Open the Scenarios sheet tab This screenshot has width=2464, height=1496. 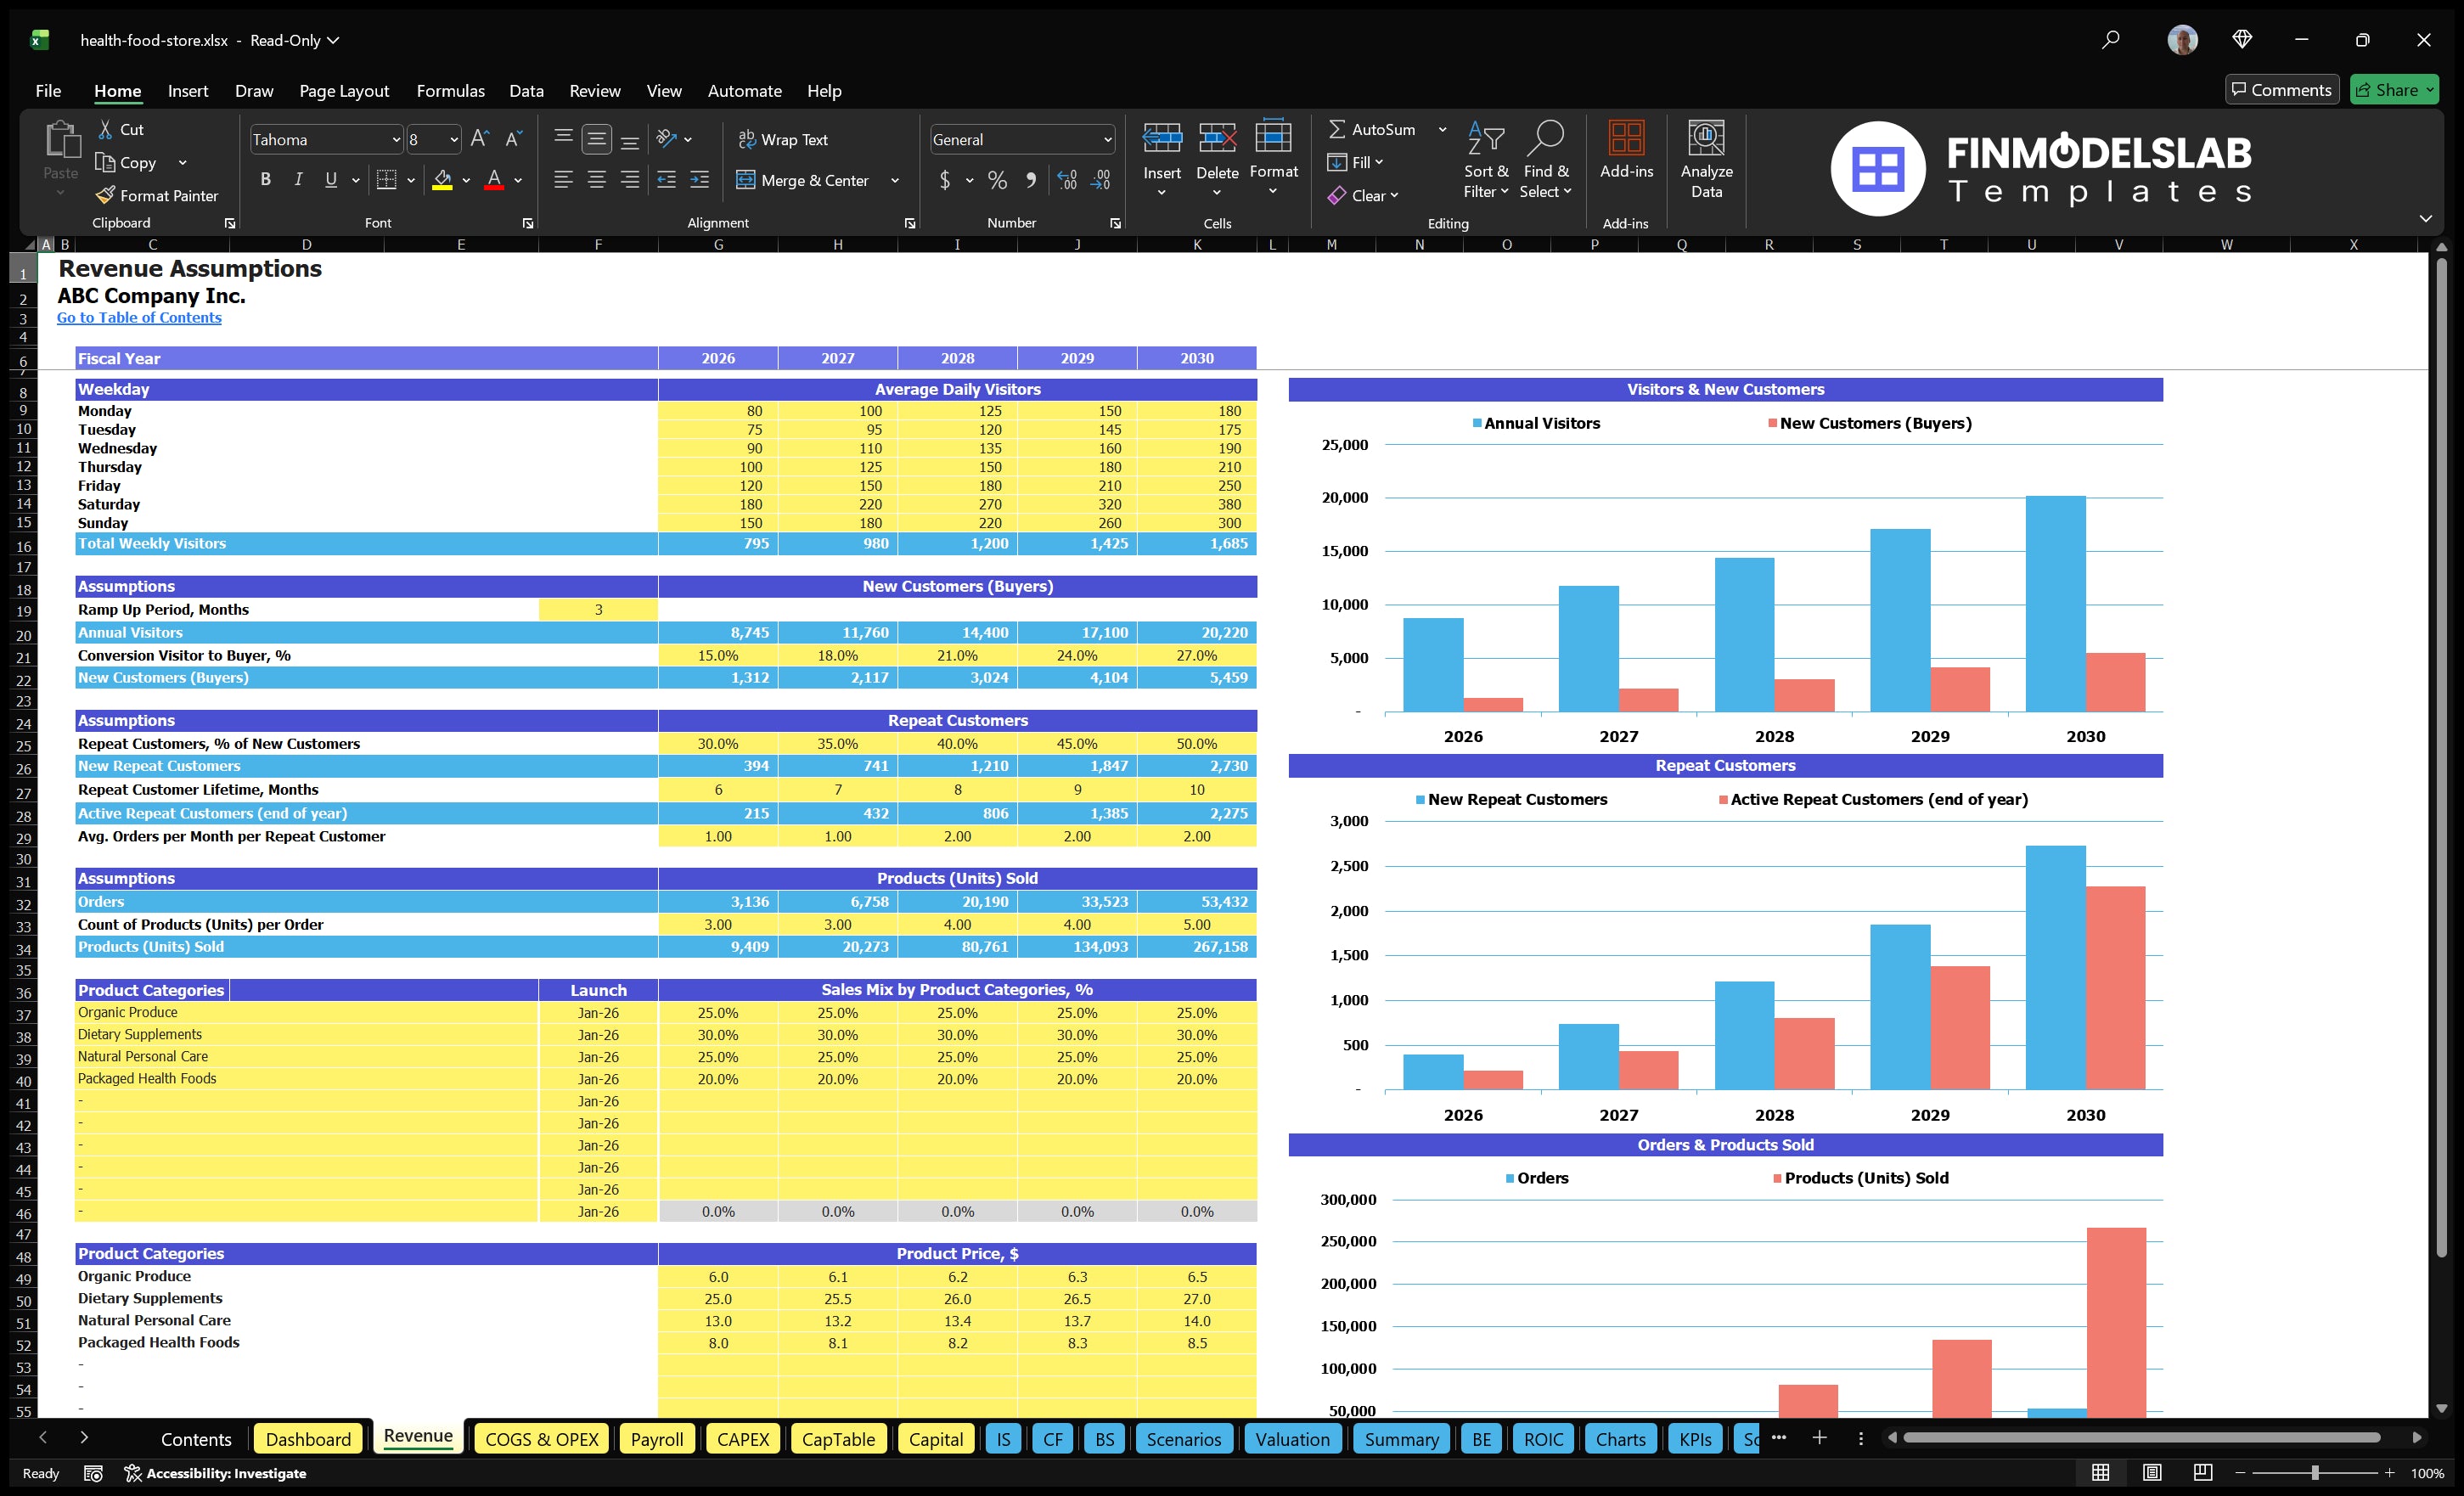1184,1438
